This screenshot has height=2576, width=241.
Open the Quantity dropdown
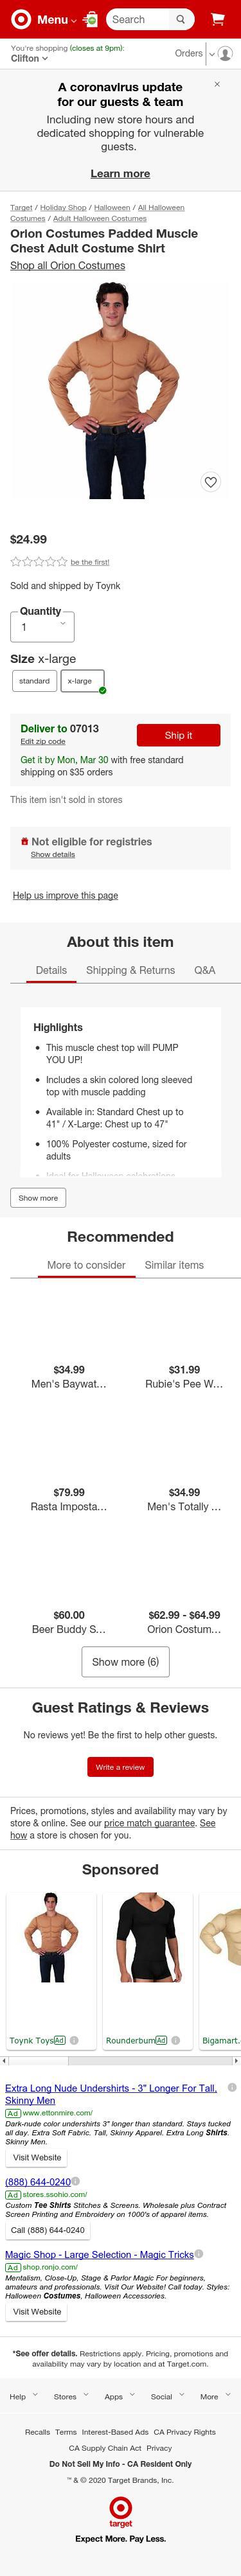coord(42,626)
